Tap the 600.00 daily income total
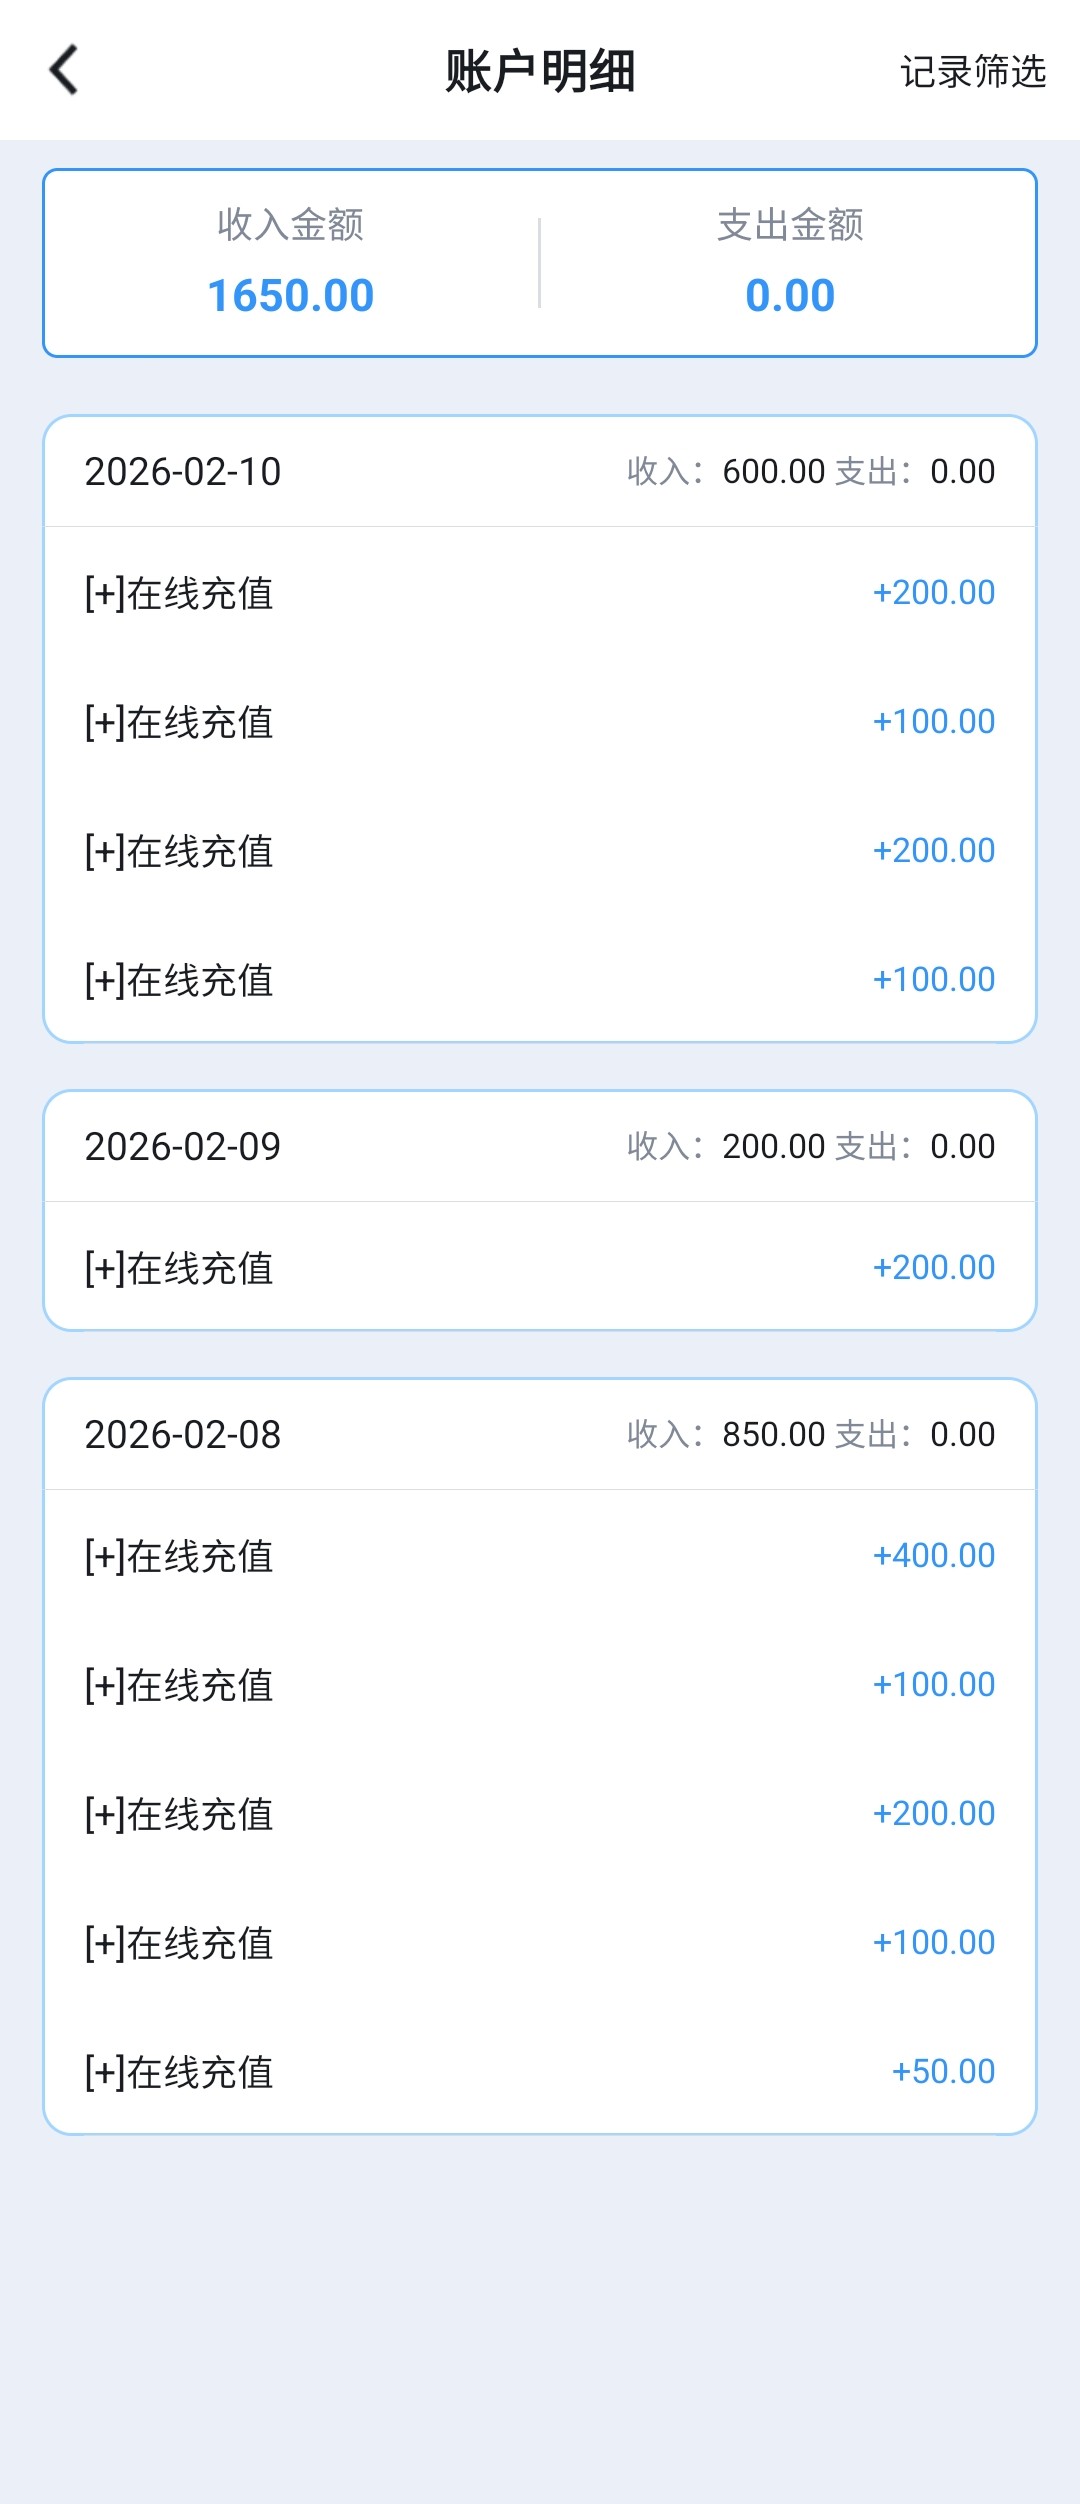Image resolution: width=1080 pixels, height=2504 pixels. coord(773,472)
